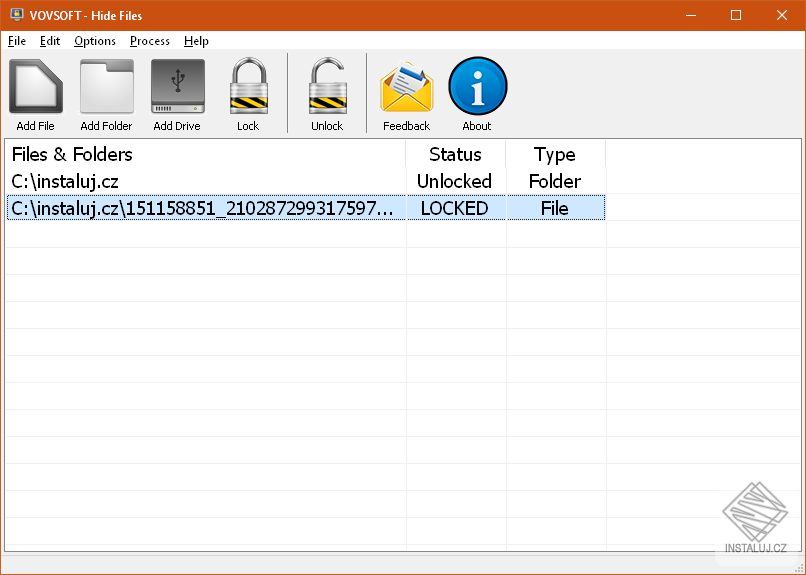Click the Folder type cell

coord(555,181)
